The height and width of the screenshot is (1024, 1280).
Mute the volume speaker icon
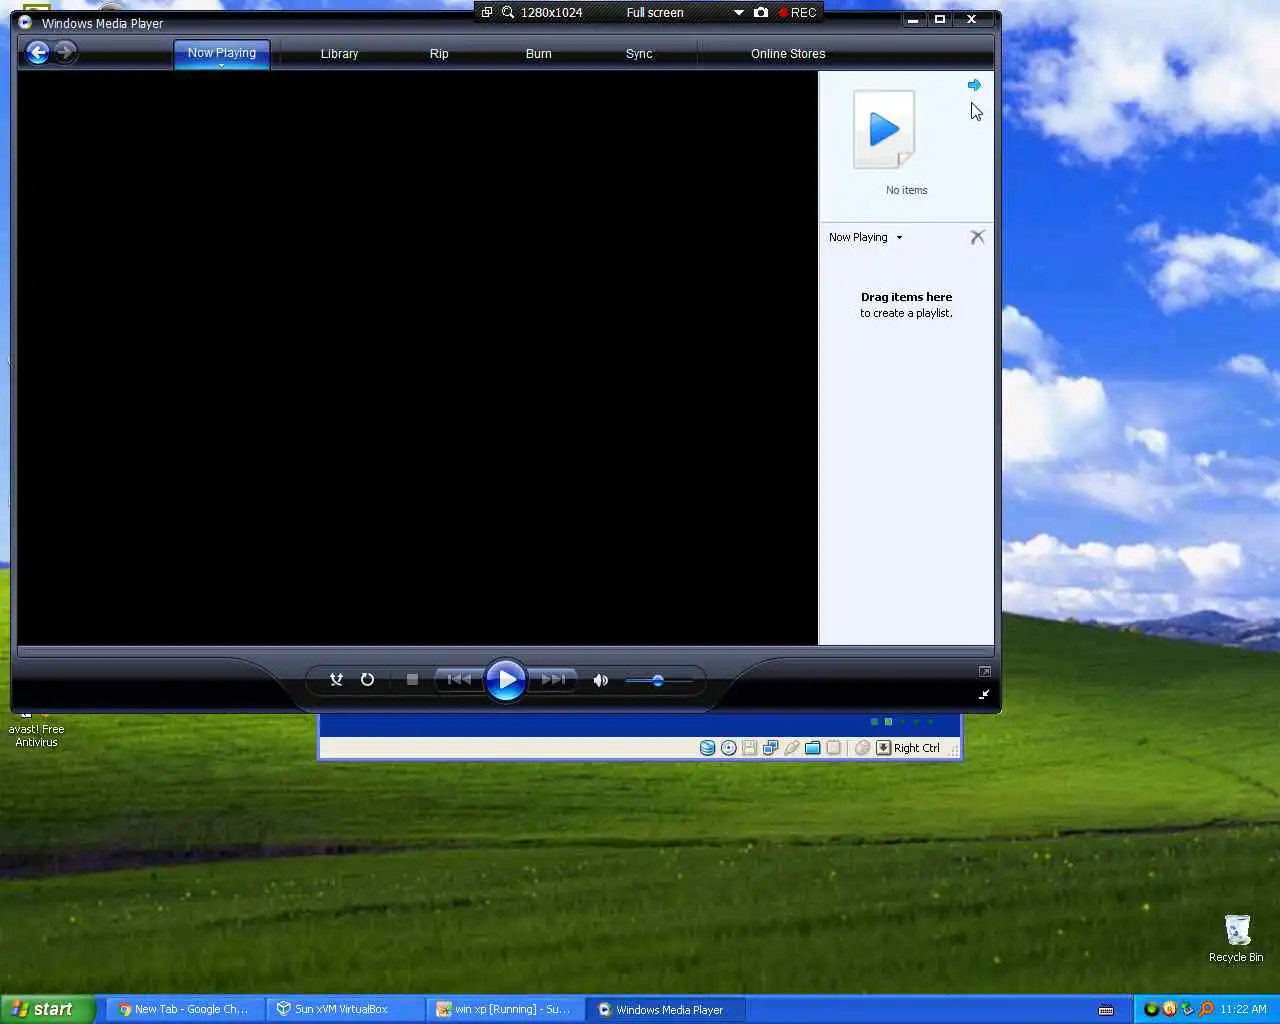[x=601, y=680]
